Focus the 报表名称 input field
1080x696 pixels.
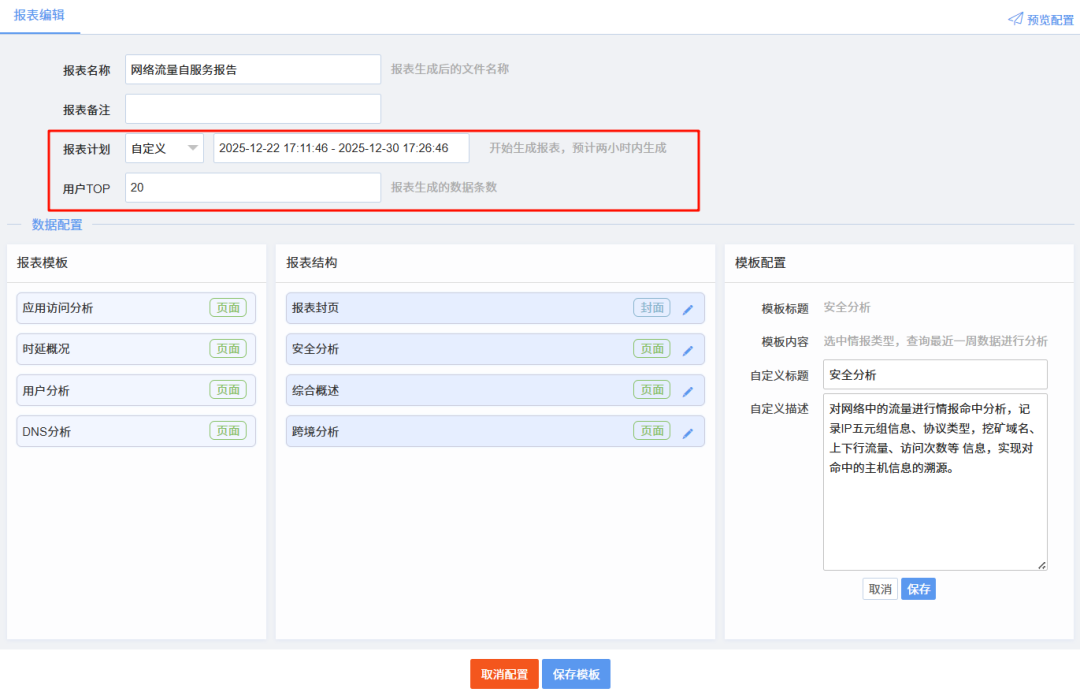[253, 70]
